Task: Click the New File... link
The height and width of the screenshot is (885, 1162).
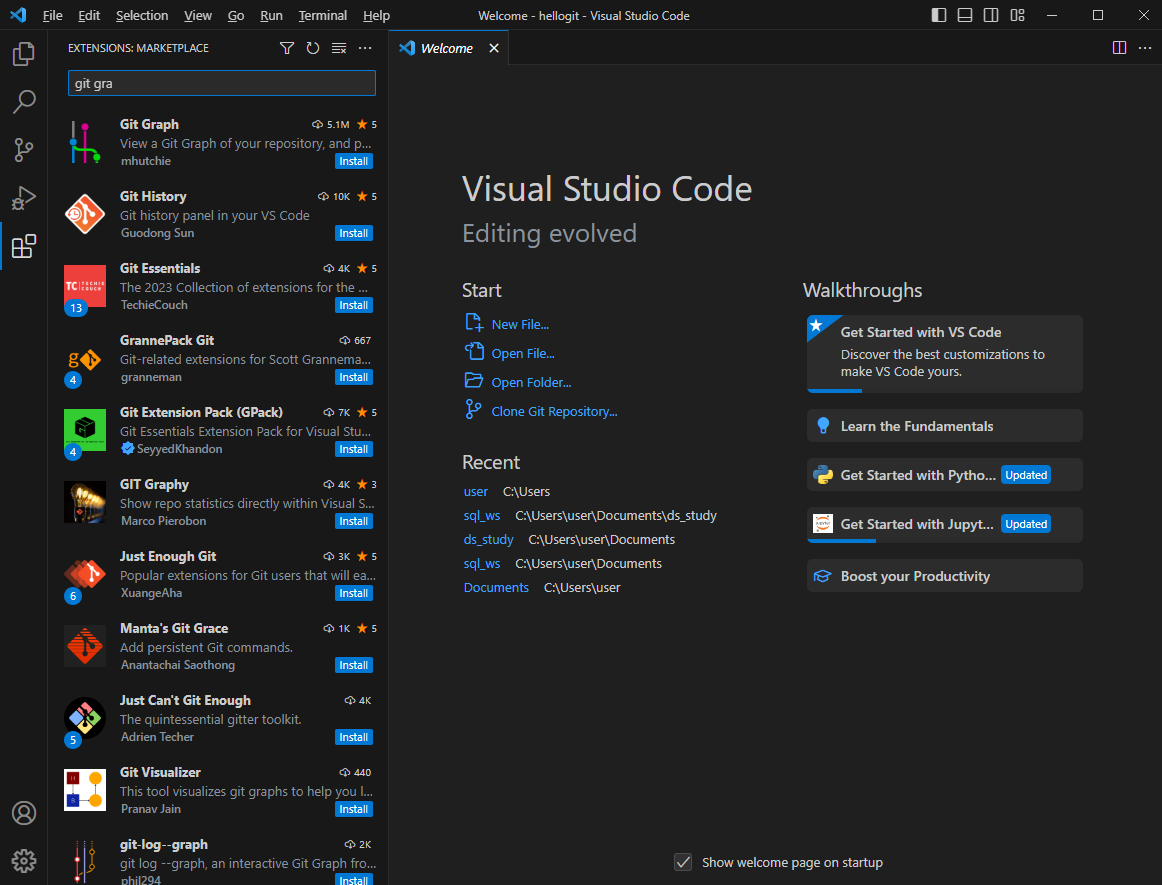Action: click(x=520, y=325)
